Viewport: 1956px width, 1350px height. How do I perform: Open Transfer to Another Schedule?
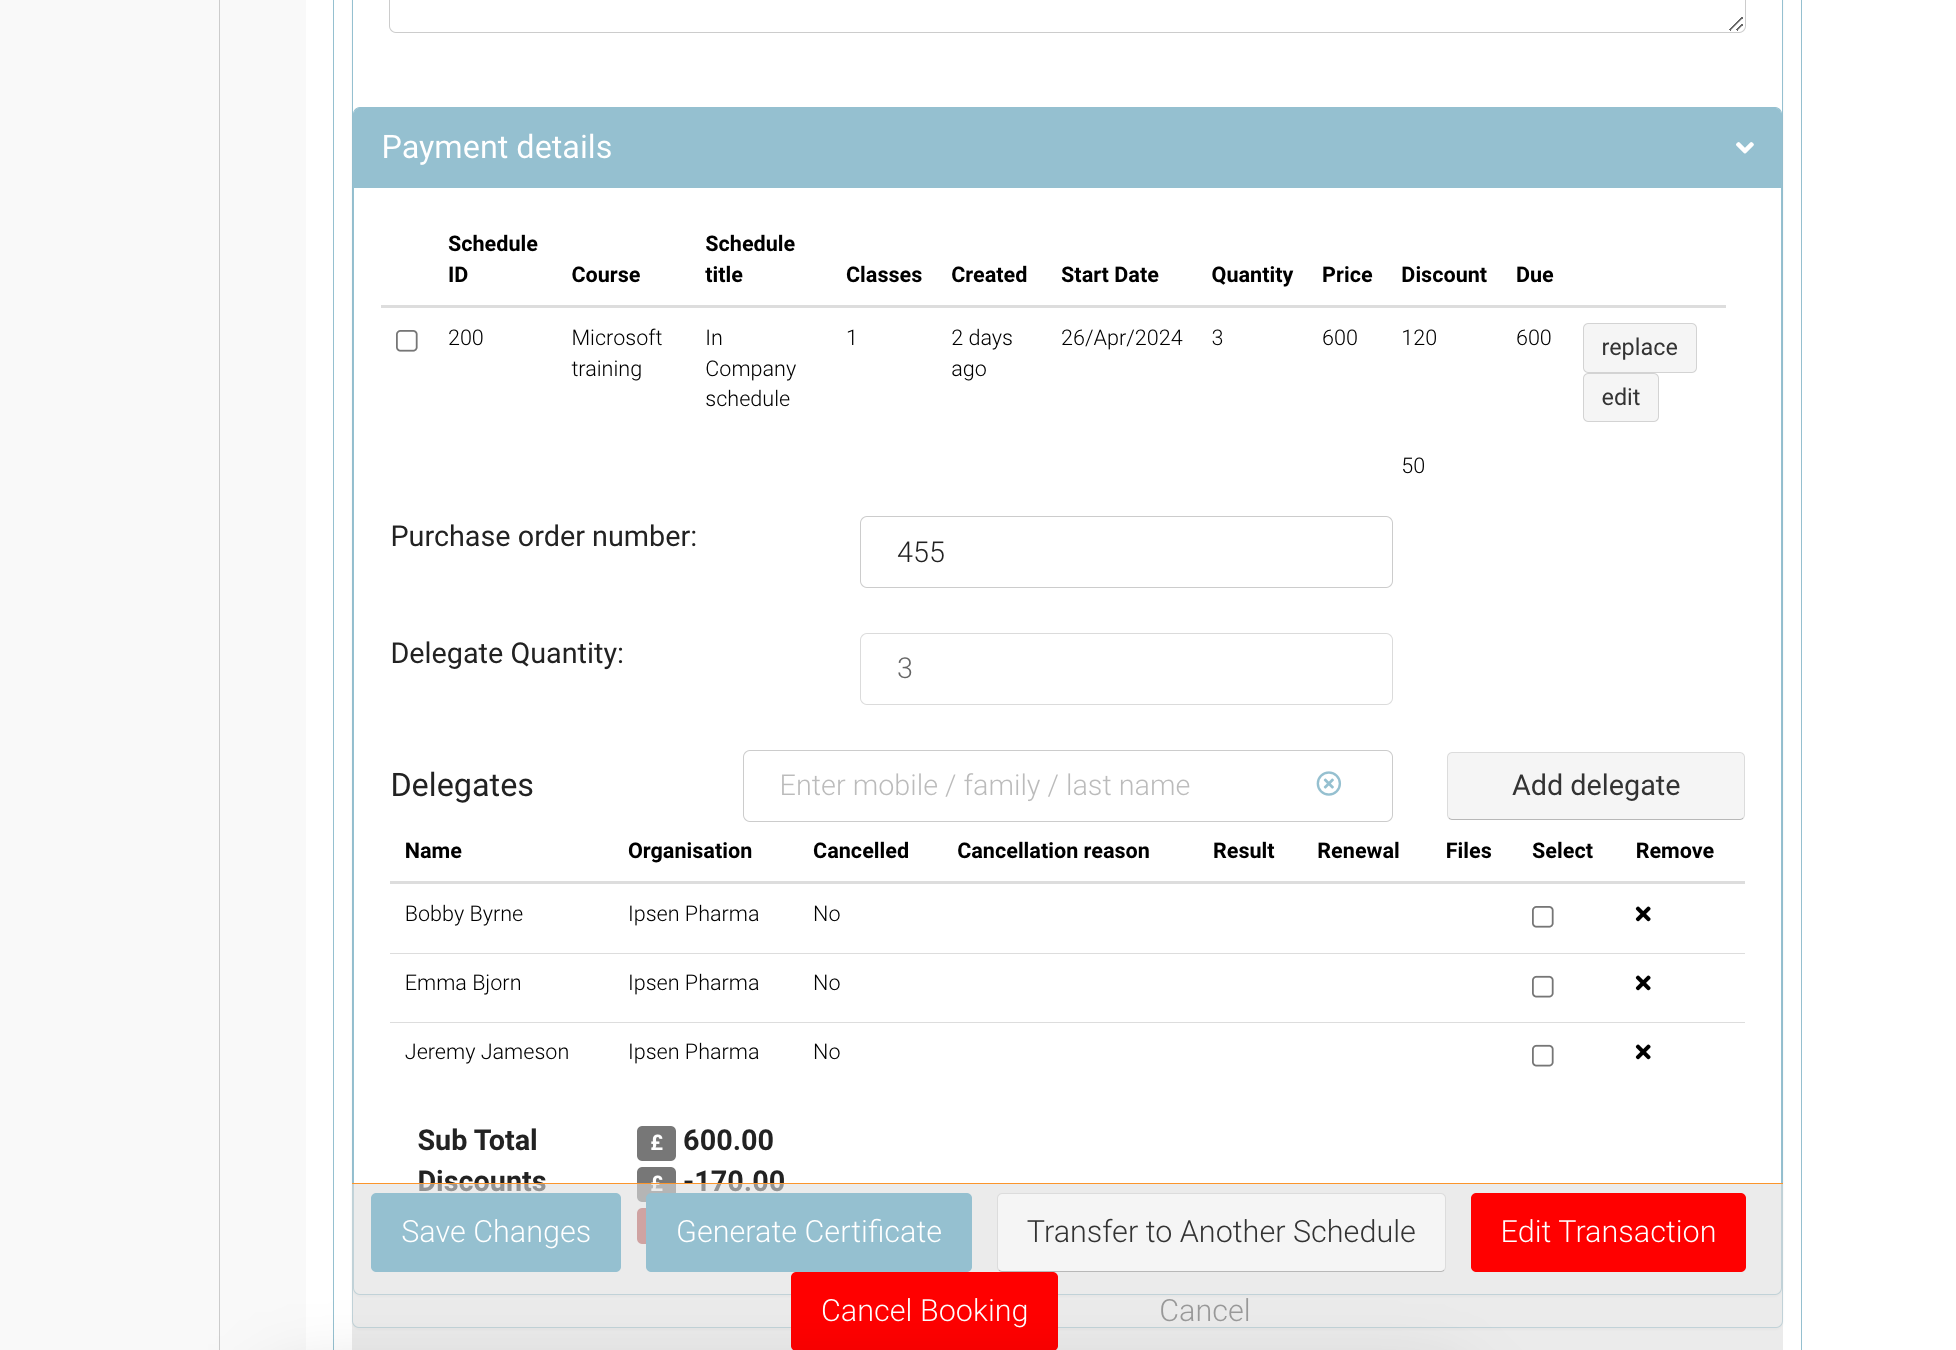1220,1232
